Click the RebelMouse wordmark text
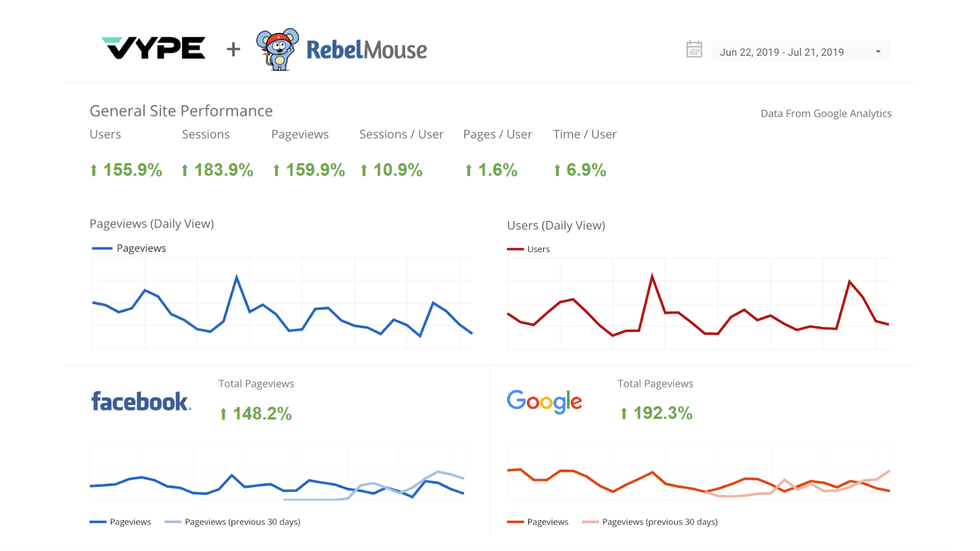This screenshot has height=551, width=980. 366,50
